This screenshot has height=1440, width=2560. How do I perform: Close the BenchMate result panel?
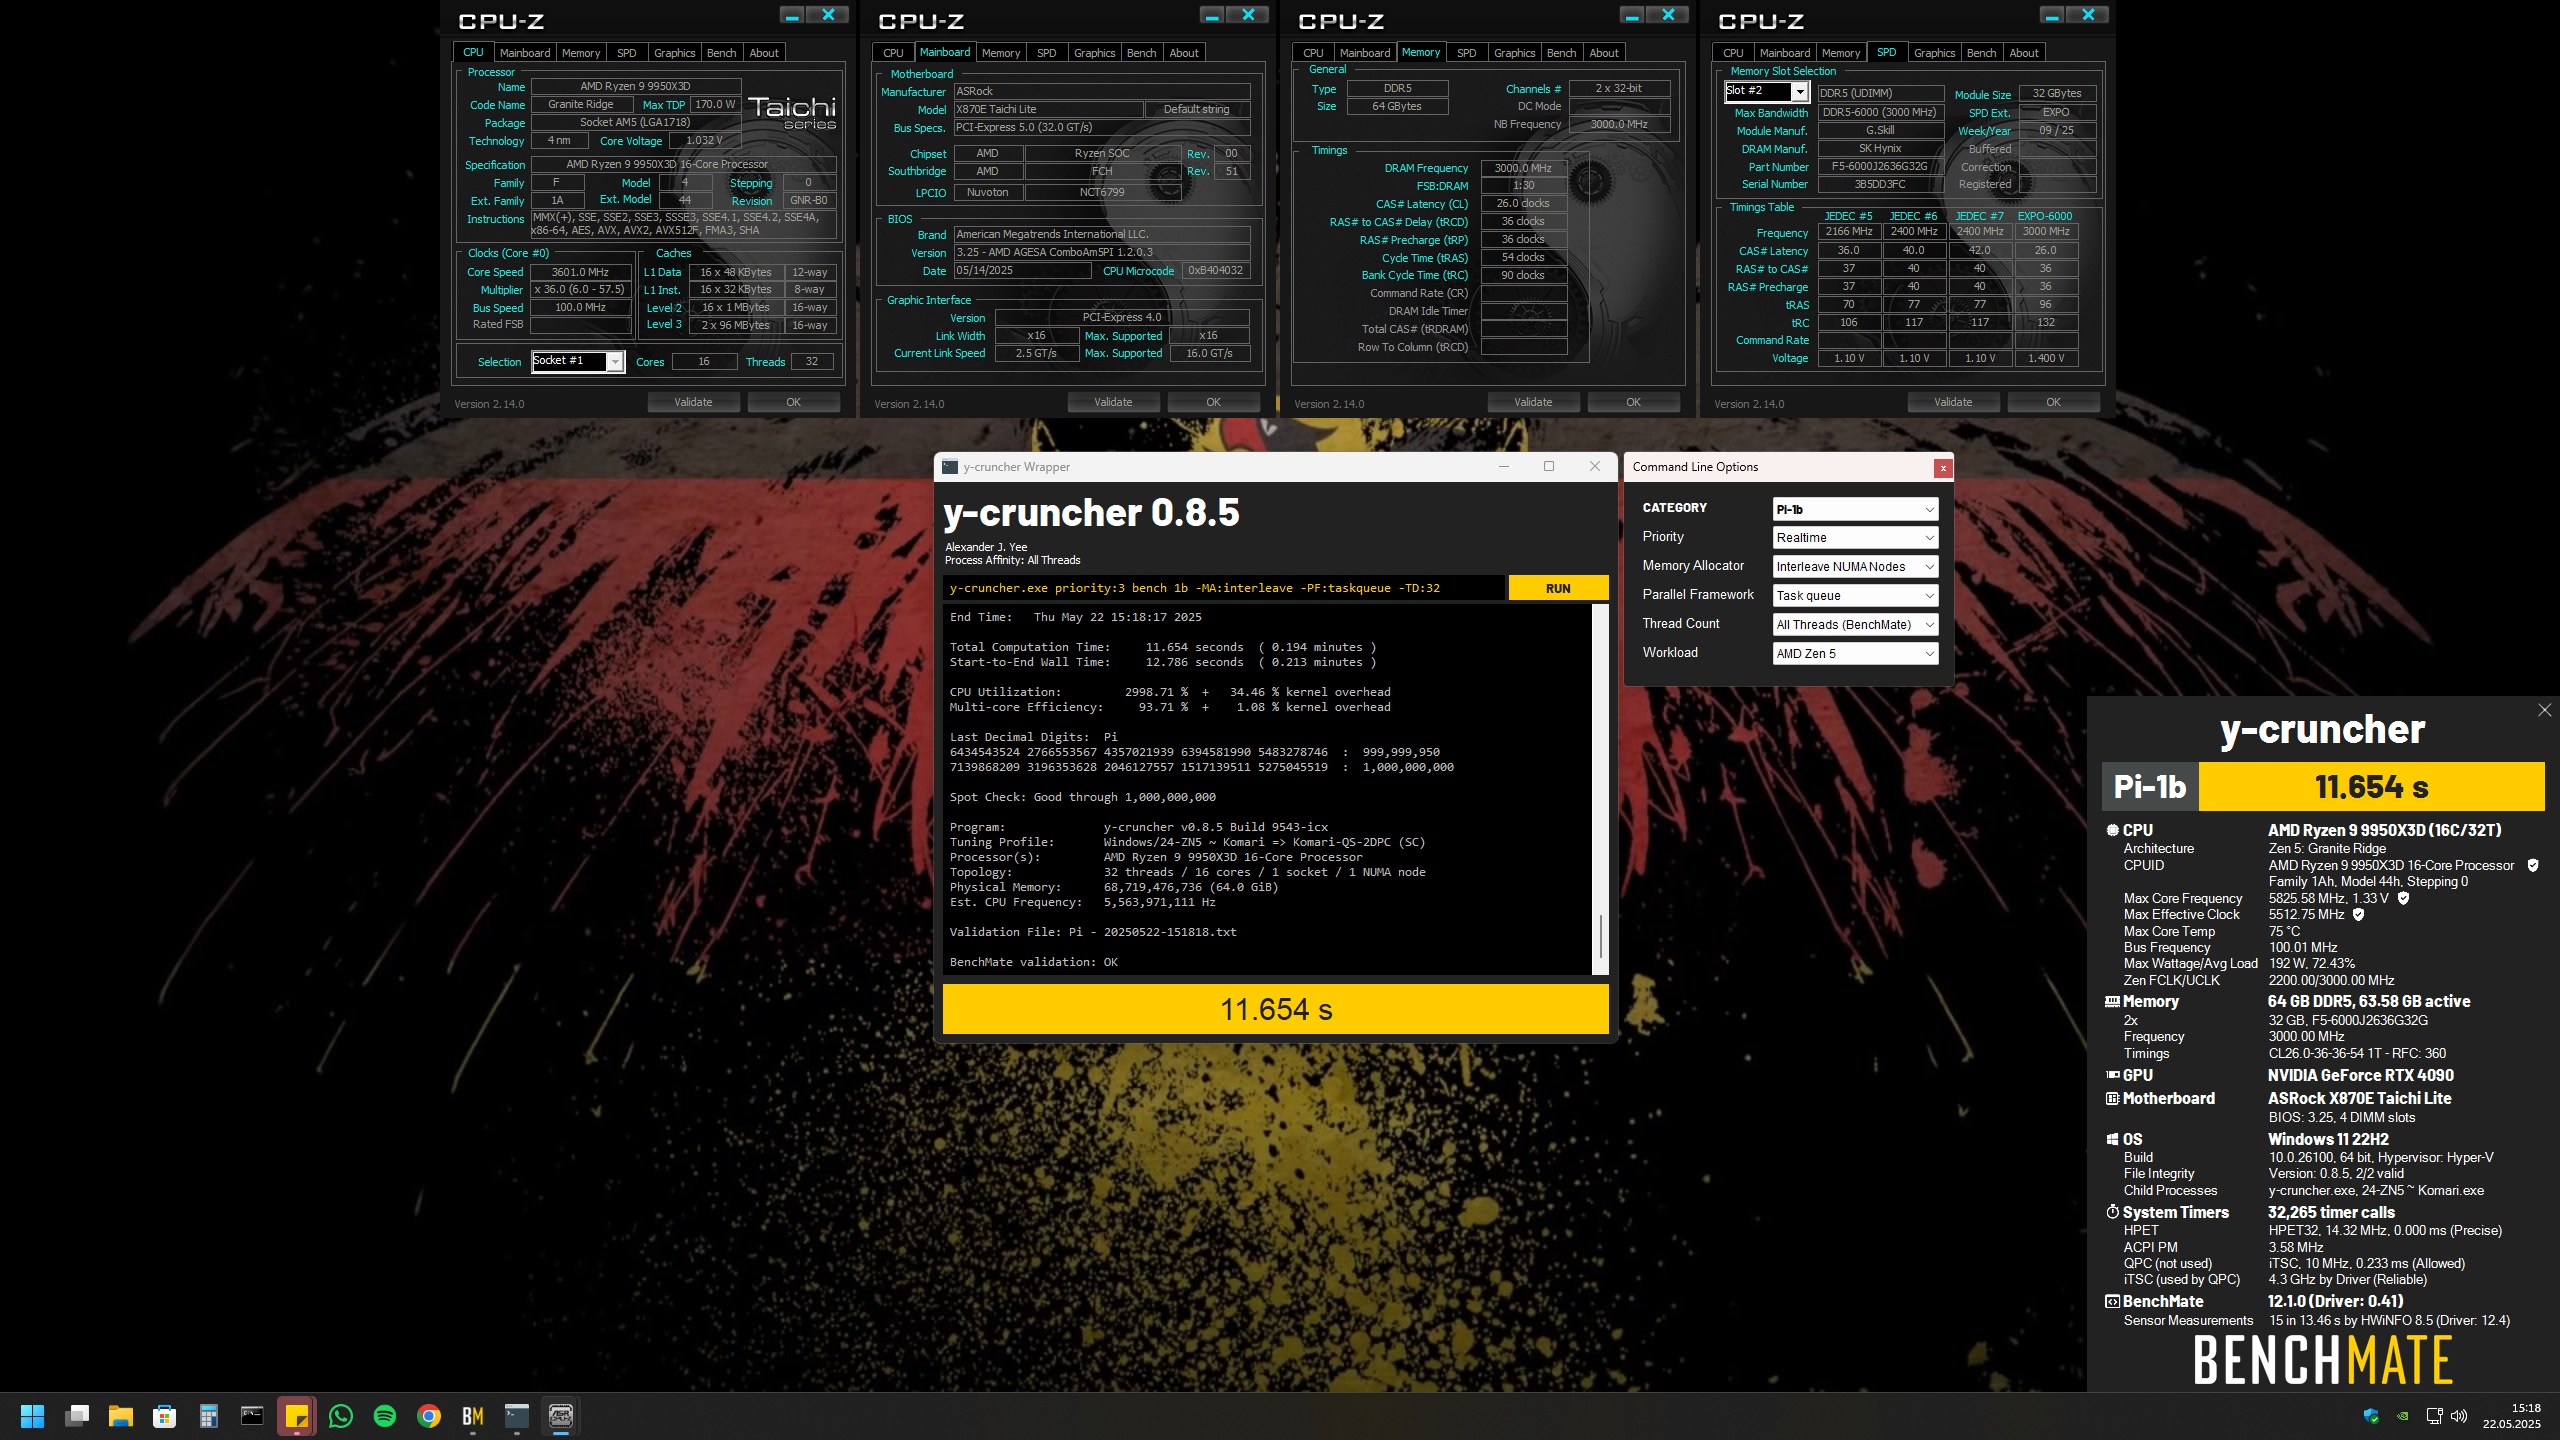point(2544,710)
